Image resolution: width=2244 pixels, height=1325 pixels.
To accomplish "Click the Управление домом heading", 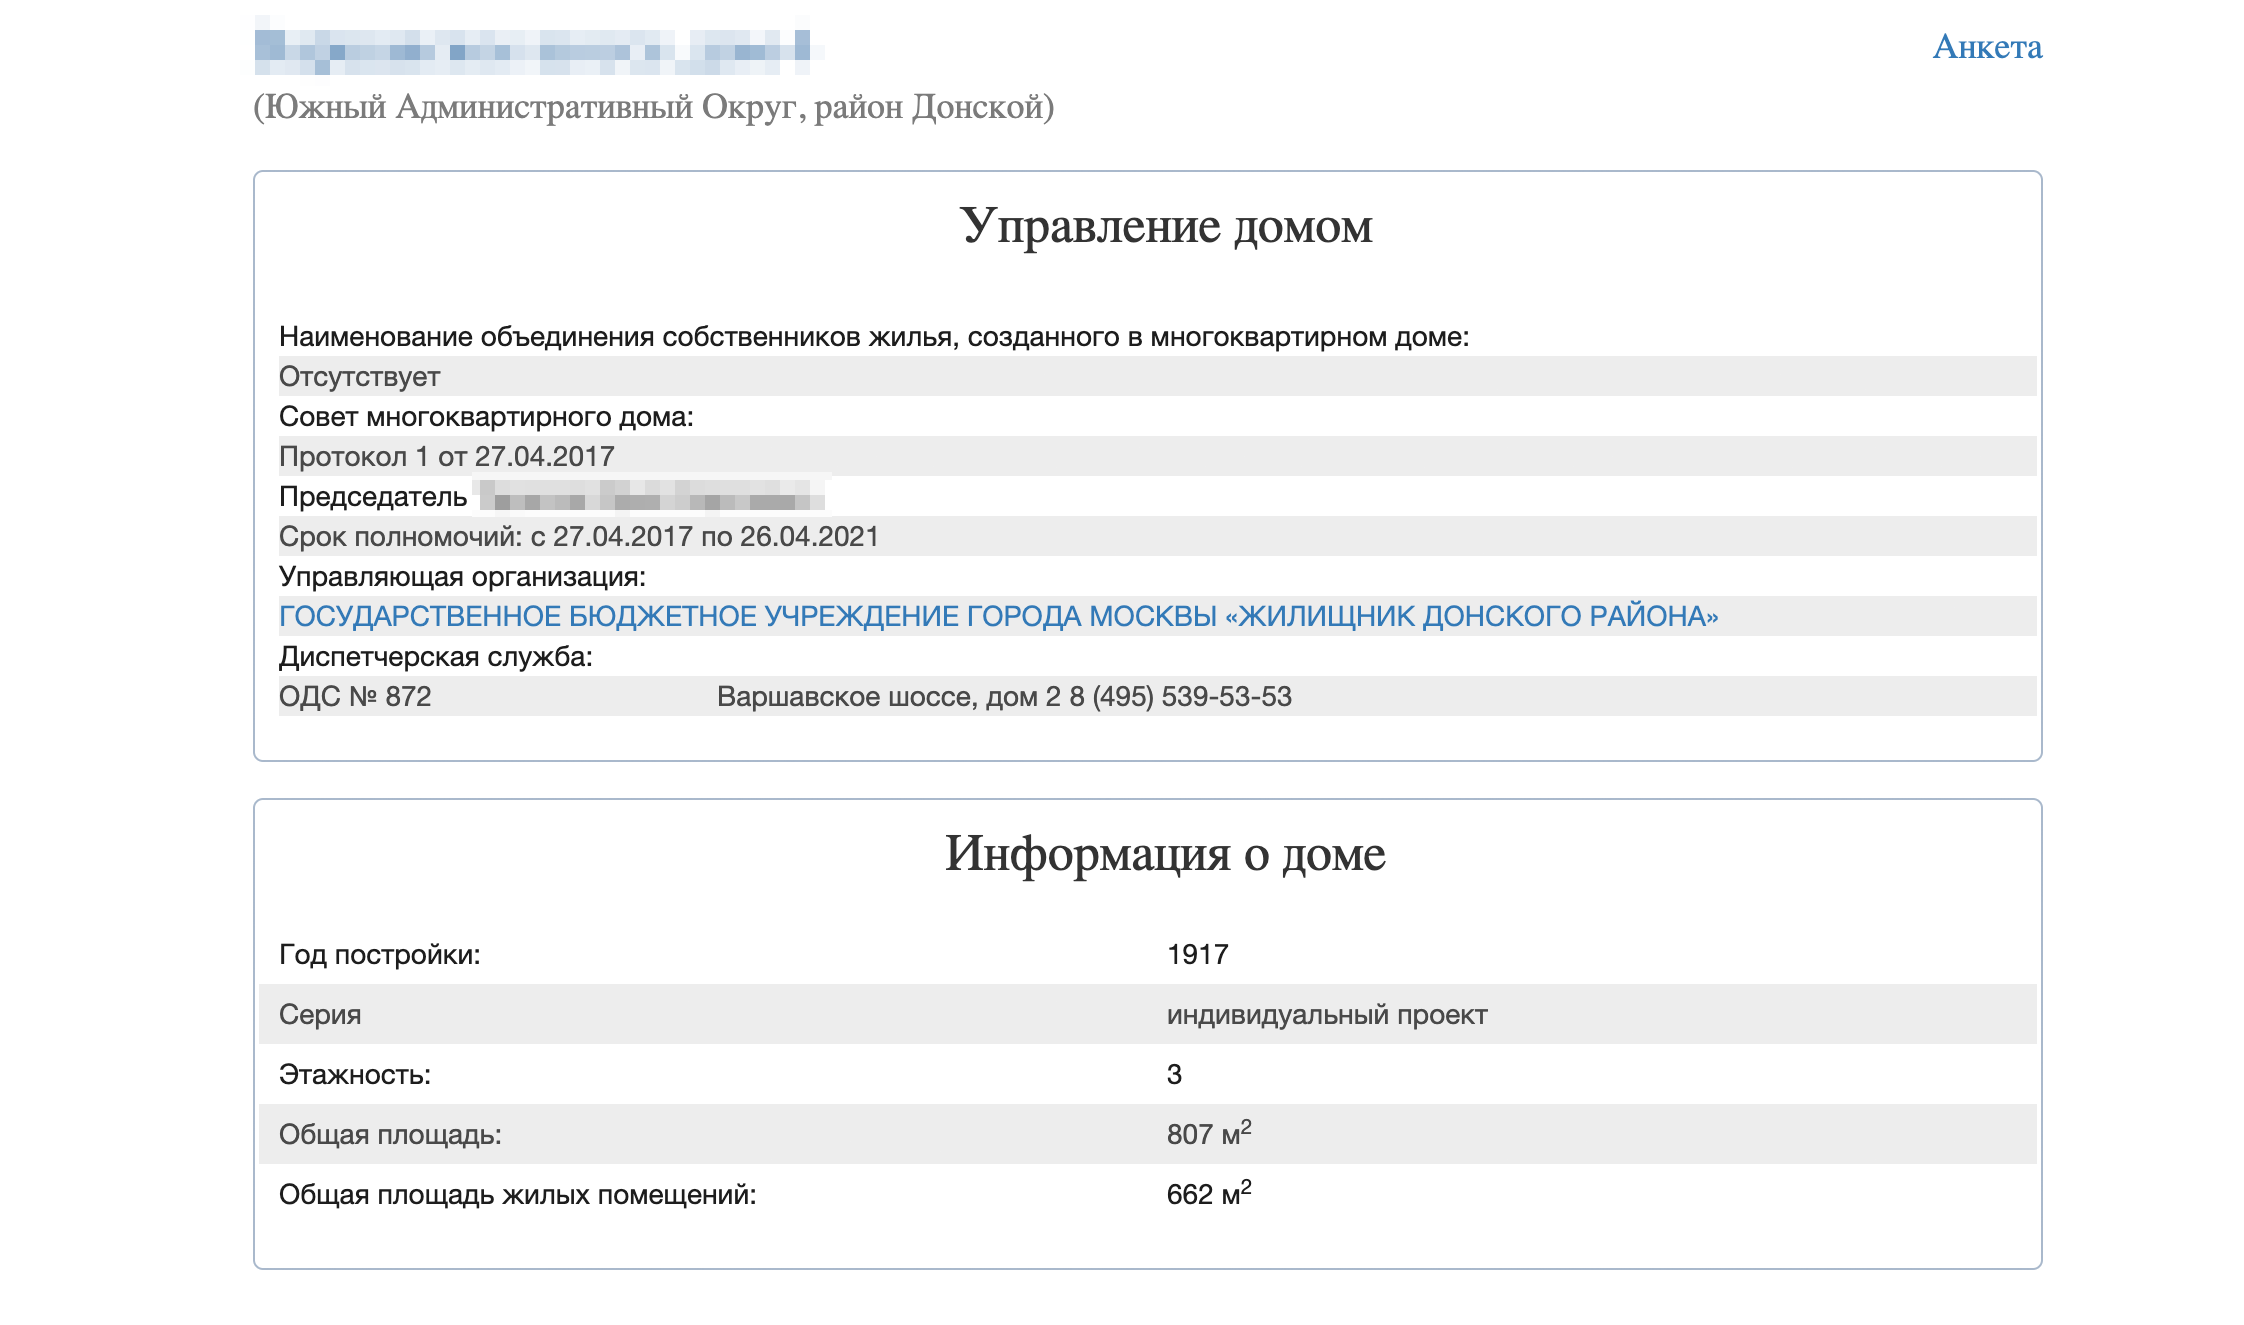I will [x=1166, y=227].
